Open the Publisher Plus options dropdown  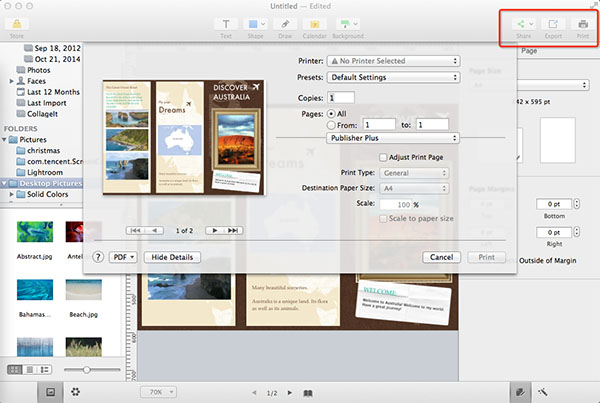[393, 139]
